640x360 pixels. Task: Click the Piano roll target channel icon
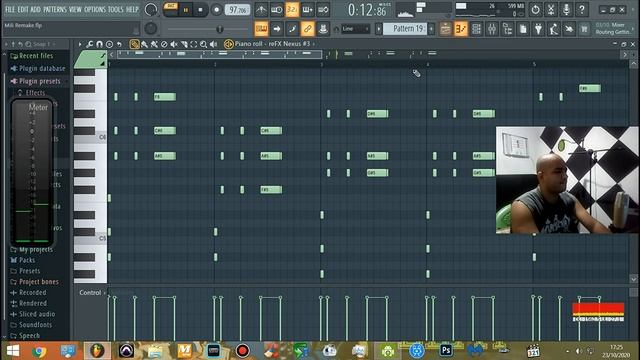(x=229, y=44)
